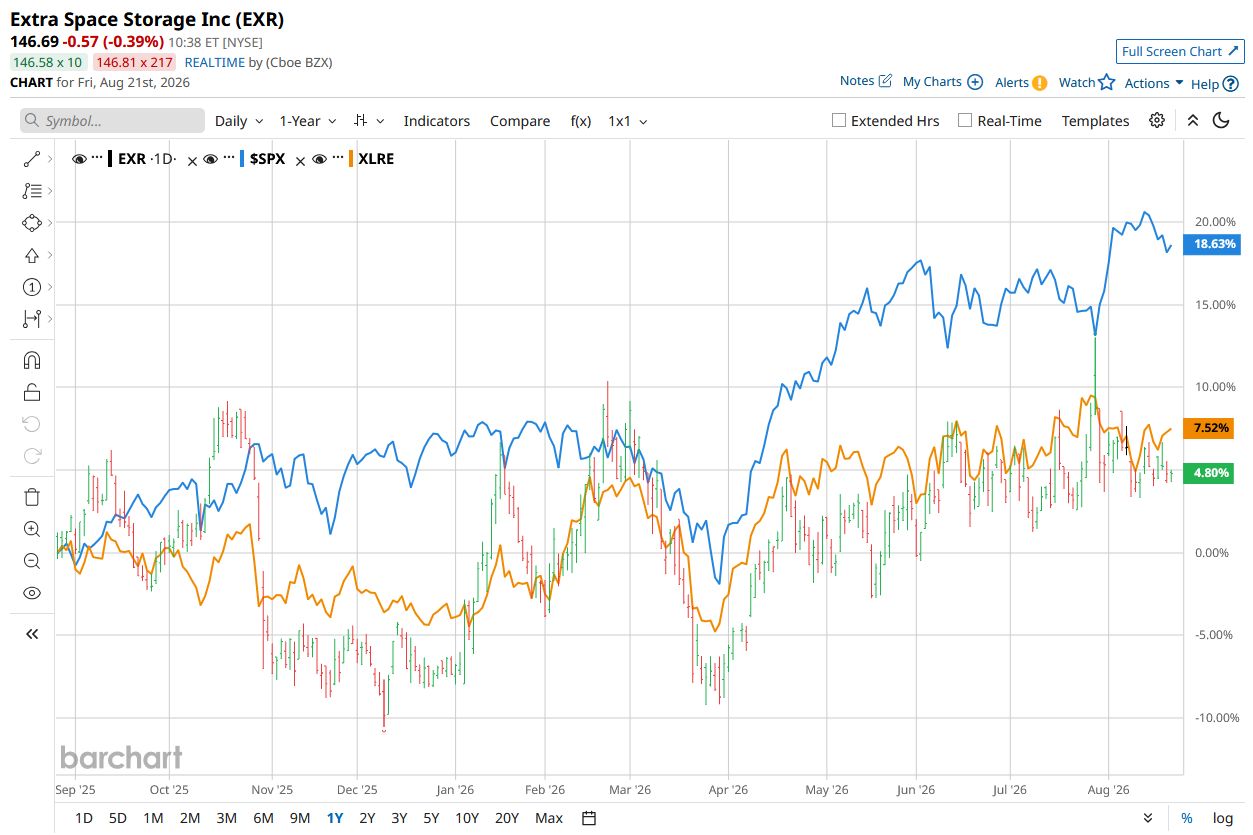This screenshot has width=1253, height=835.
Task: Expand arrow marker tool options arrow
Action: click(x=50, y=255)
